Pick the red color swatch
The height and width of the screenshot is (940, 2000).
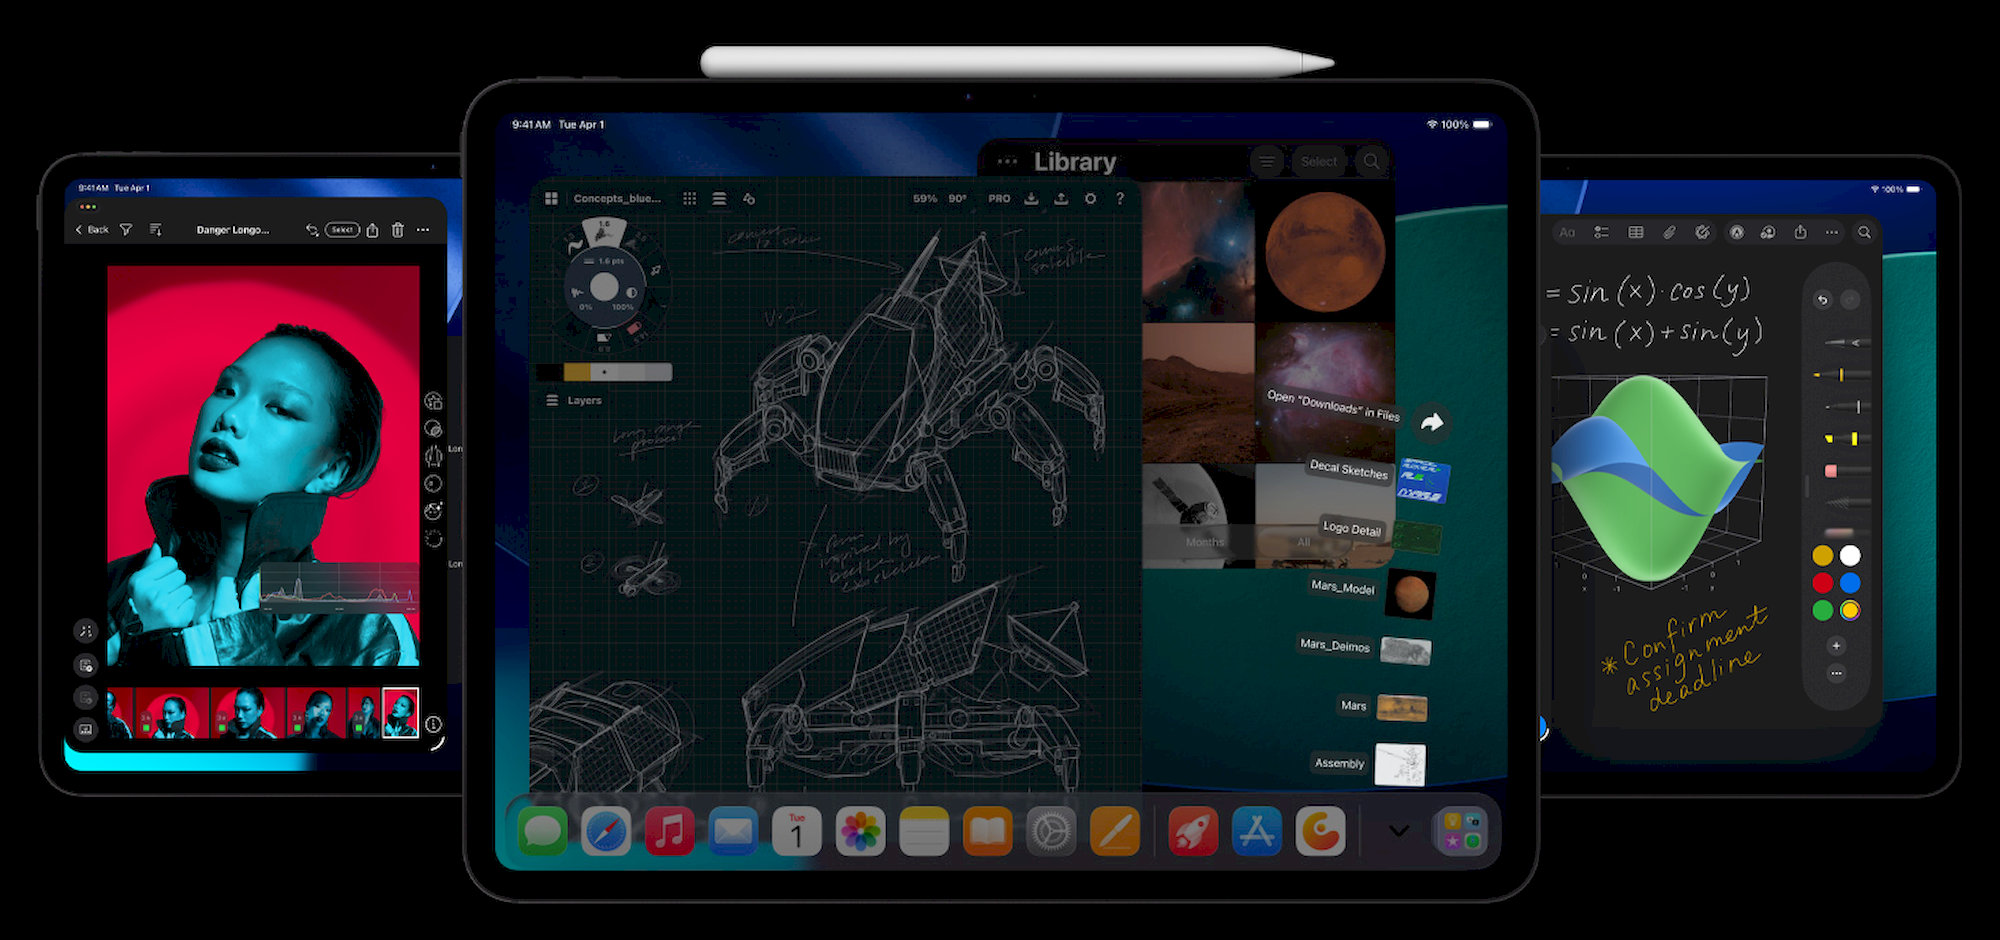(1823, 583)
